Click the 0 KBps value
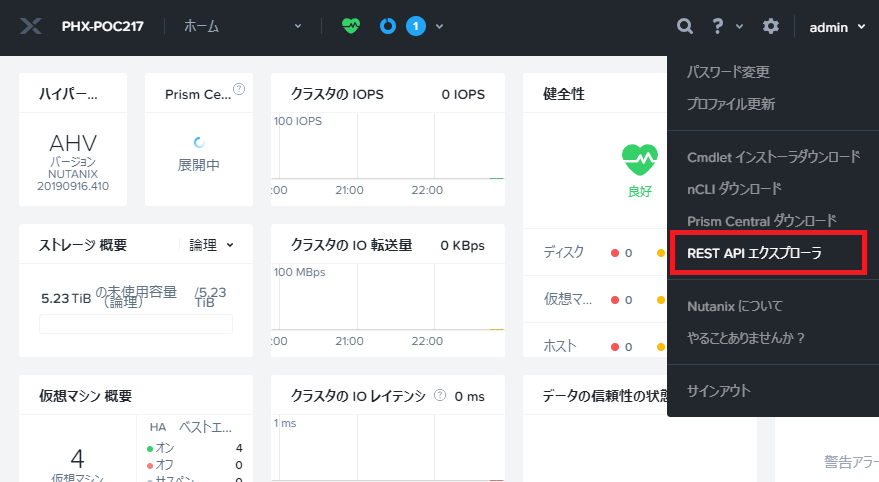 [462, 245]
